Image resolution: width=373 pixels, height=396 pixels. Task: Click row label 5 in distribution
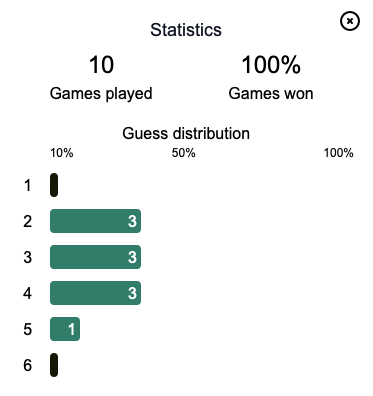(28, 329)
